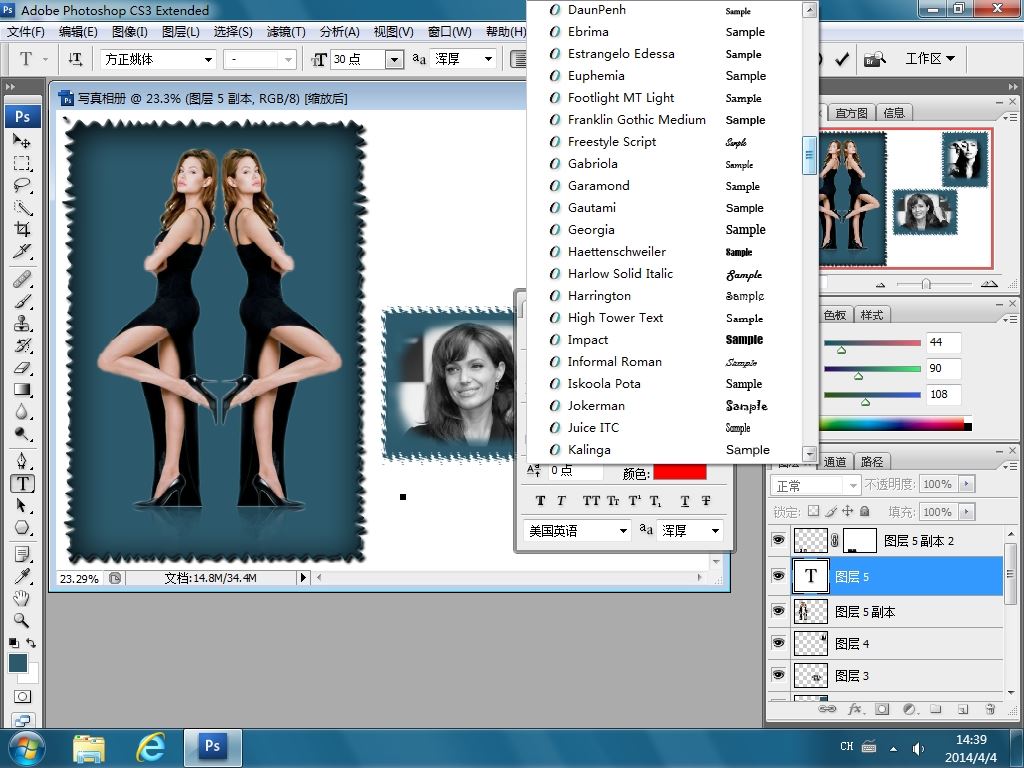
Task: Select the Zoom magnifier tool
Action: pyautogui.click(x=22, y=620)
